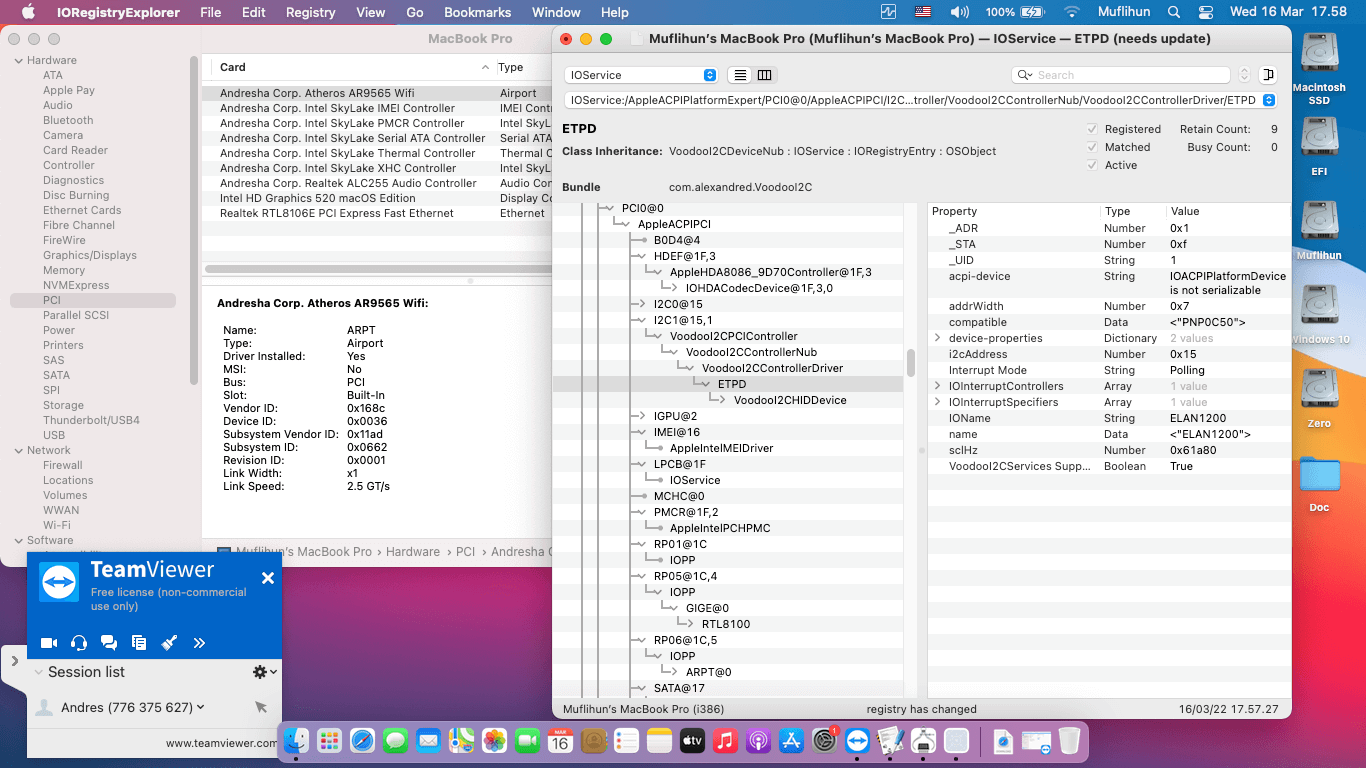Select the Interrupt Mode property row
Image resolution: width=1366 pixels, height=768 pixels.
[1109, 370]
